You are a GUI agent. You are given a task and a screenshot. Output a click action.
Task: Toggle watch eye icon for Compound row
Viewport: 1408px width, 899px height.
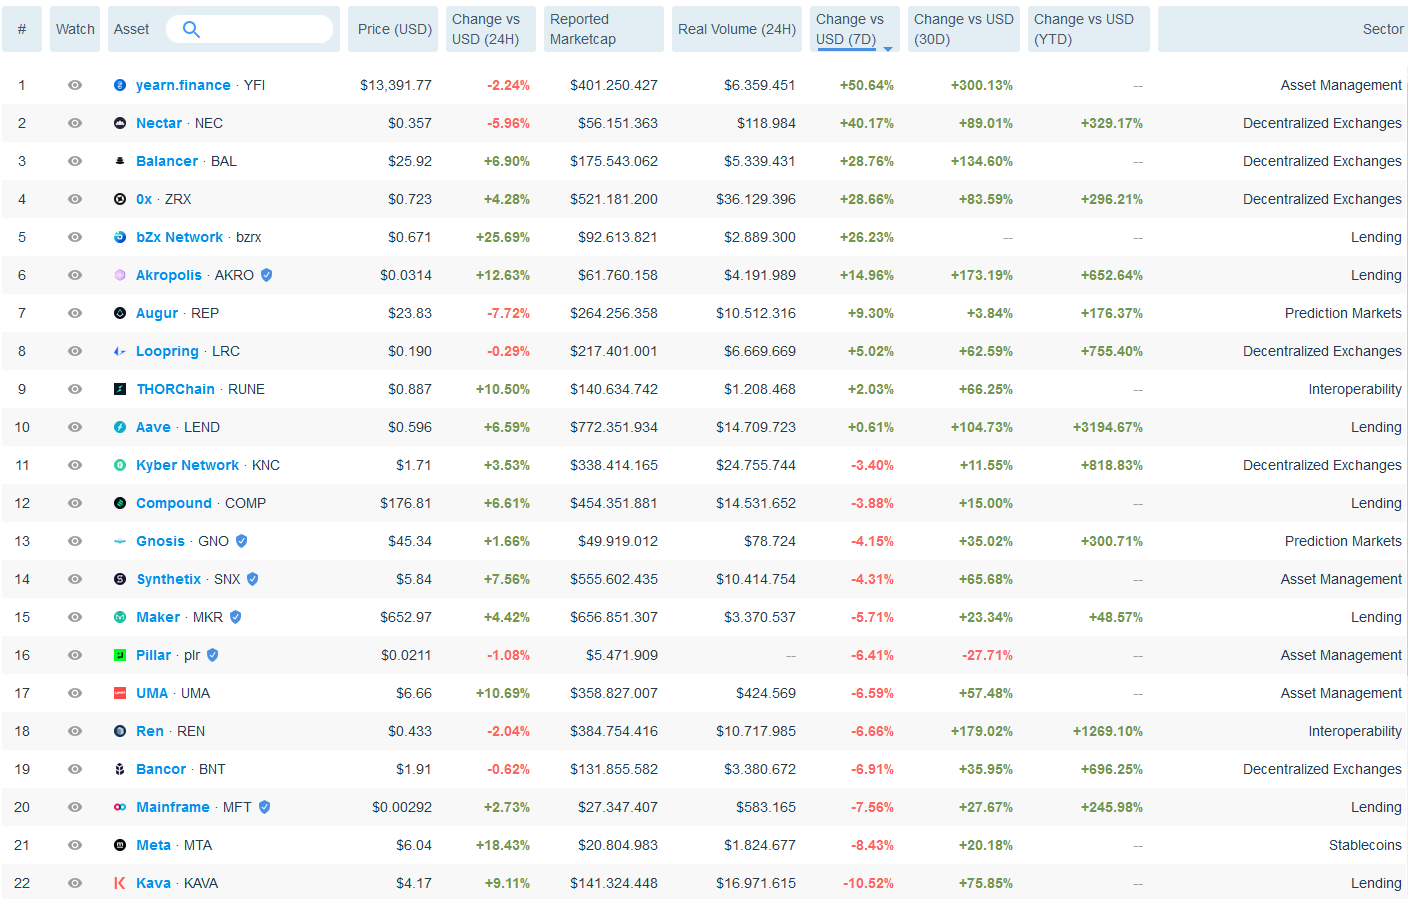pos(75,503)
